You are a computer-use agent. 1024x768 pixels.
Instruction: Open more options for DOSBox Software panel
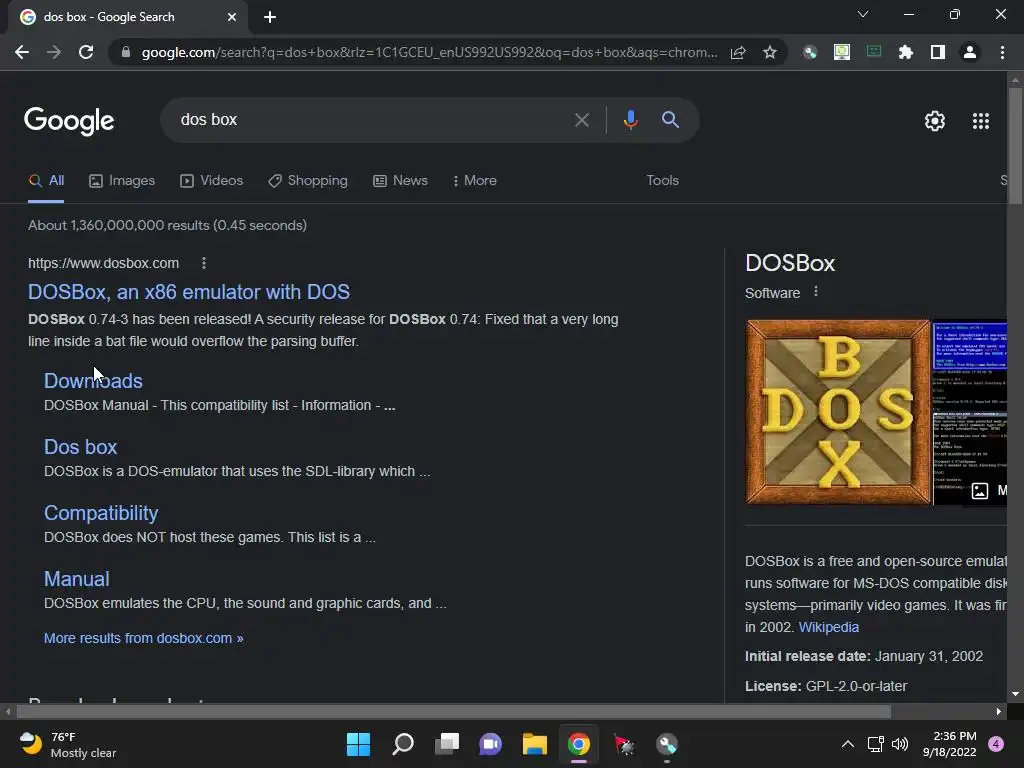click(x=816, y=292)
